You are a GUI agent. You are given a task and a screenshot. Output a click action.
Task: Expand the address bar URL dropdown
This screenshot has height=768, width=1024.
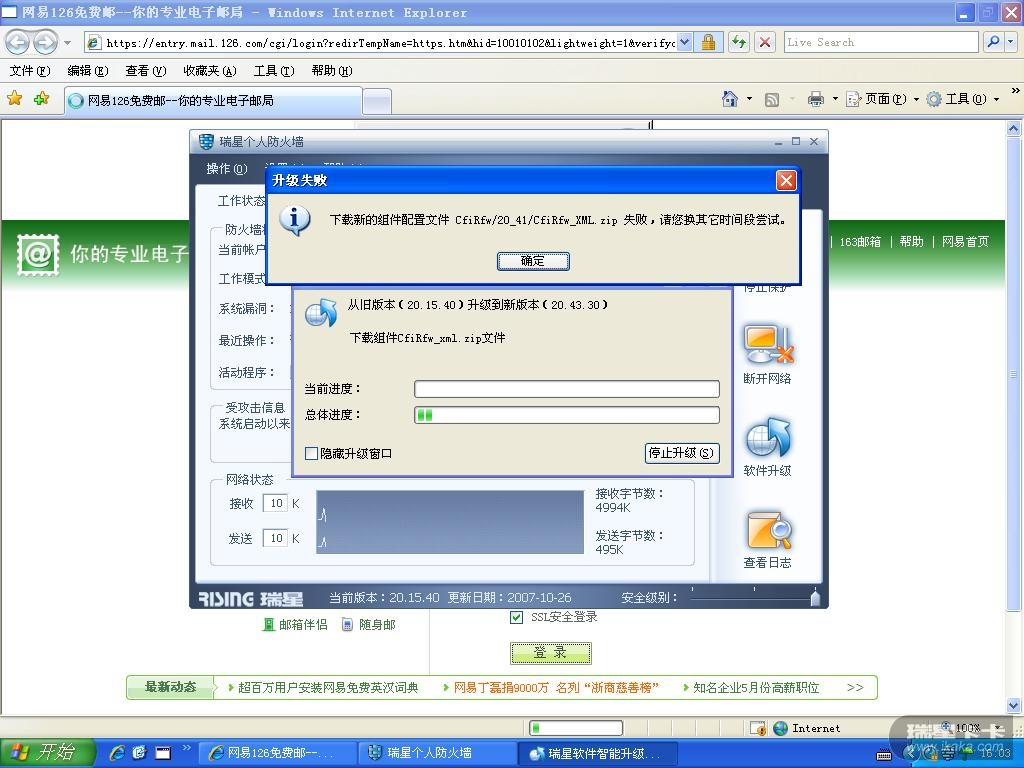[684, 42]
